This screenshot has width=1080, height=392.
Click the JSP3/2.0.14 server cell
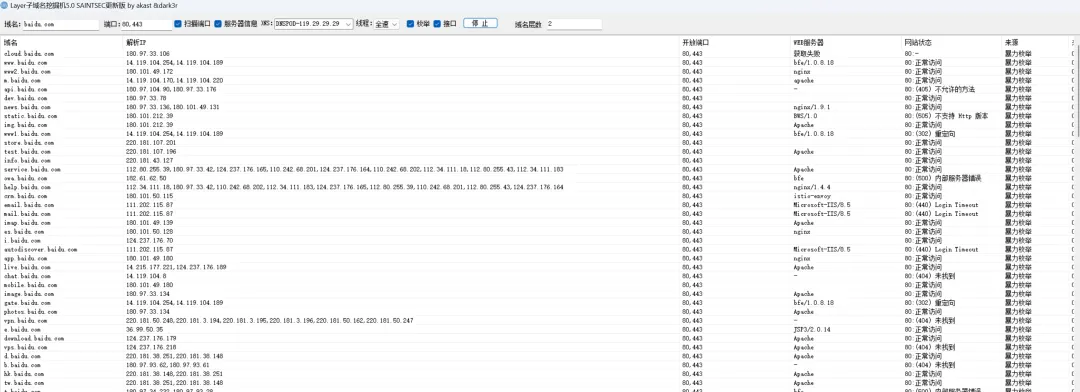coord(812,329)
